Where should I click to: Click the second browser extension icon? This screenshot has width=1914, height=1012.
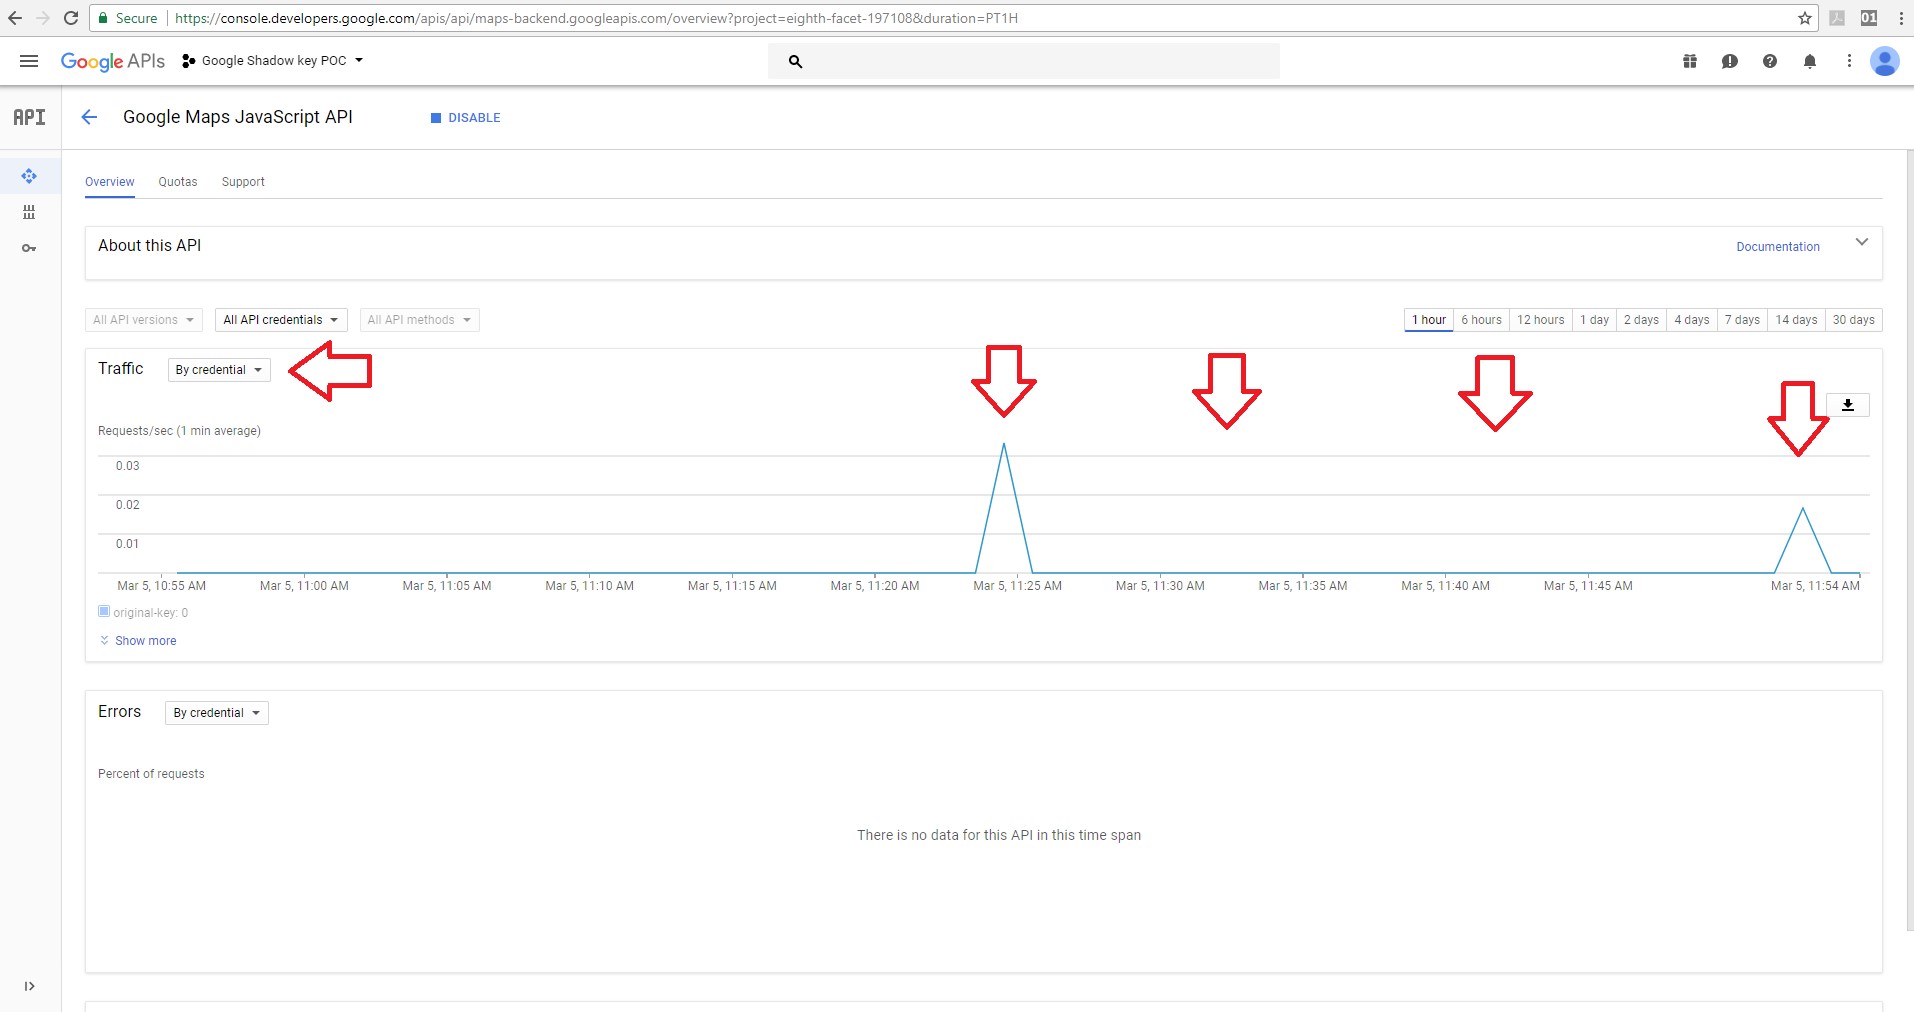tap(1869, 18)
